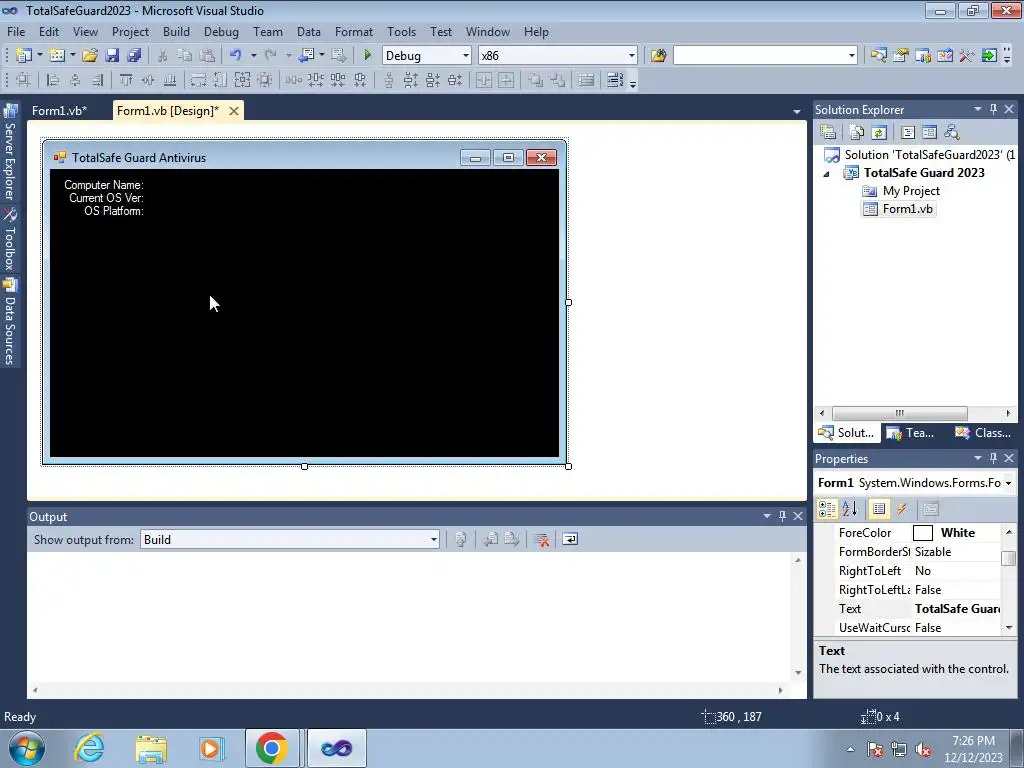Open Solution Explorer window options dropdown arrow
Screen dimensions: 1024x768
(978, 110)
